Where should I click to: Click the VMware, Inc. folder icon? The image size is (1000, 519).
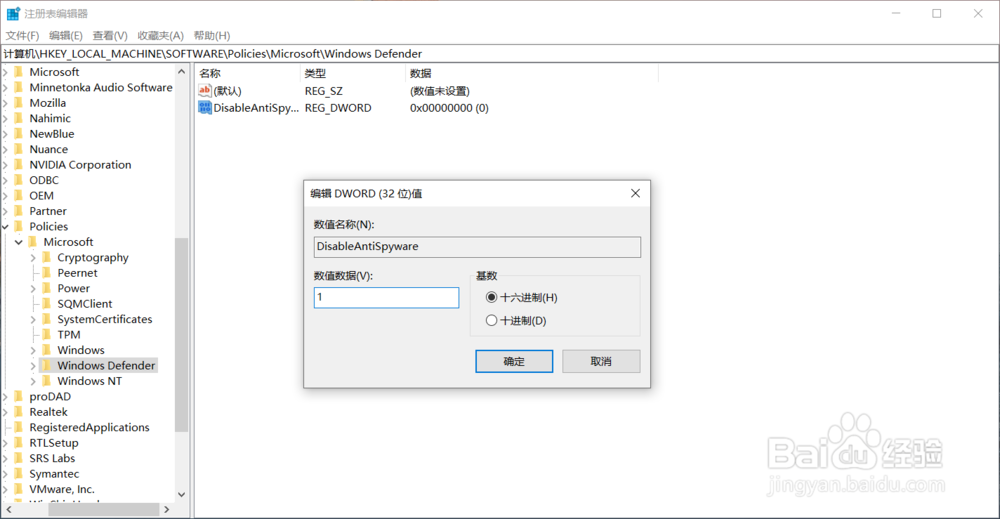[18, 489]
